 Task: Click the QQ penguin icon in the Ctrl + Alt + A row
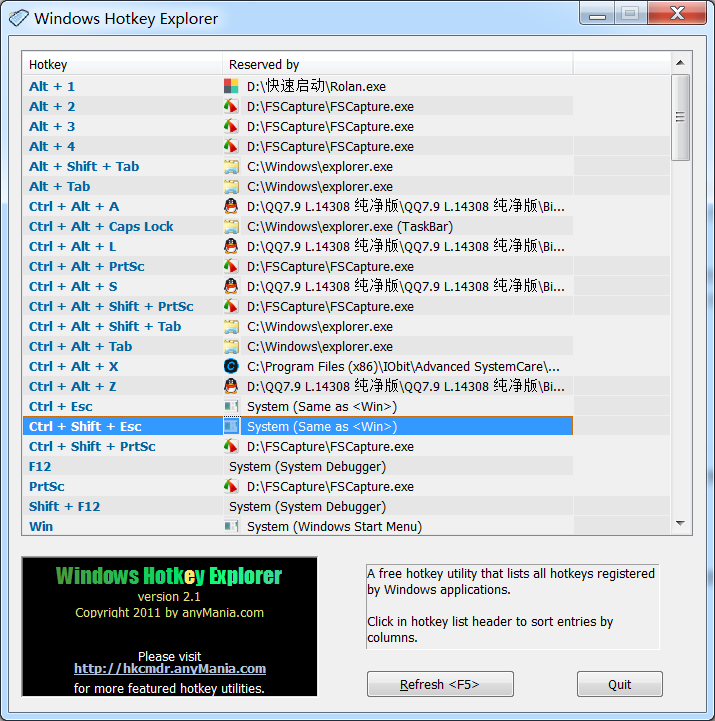(231, 206)
